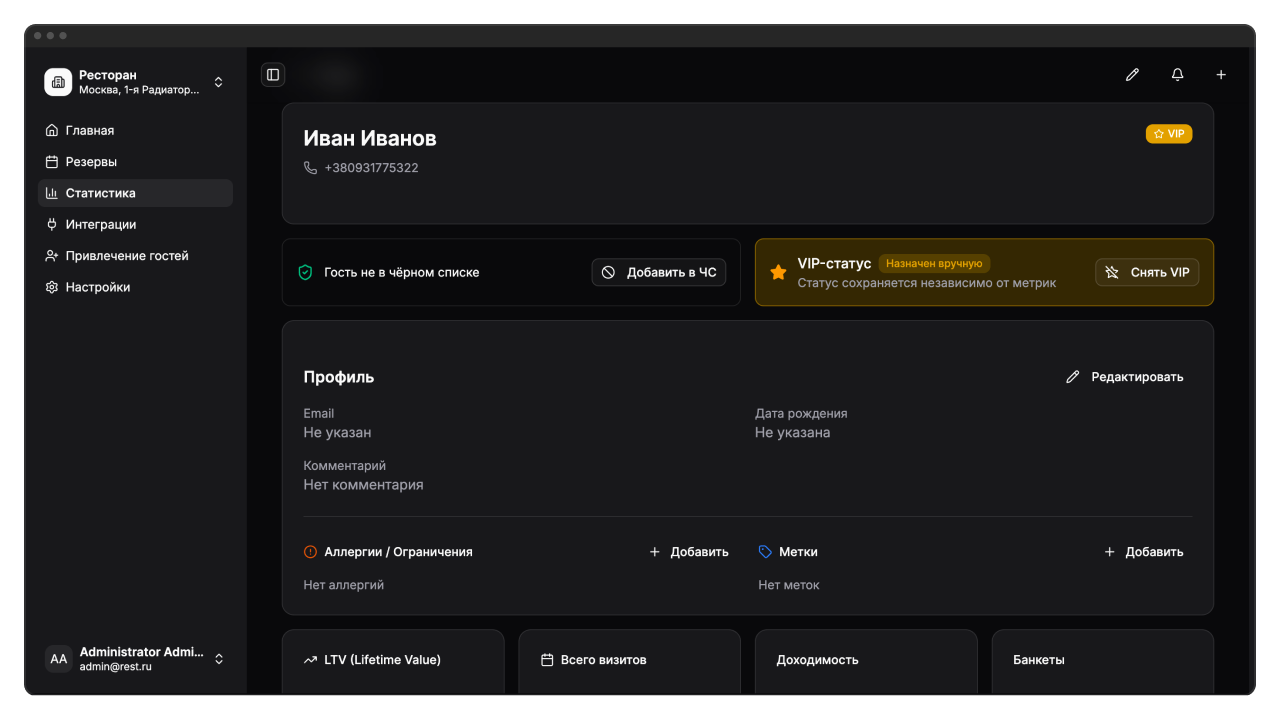
Task: Open notifications bell icon
Action: (1177, 75)
